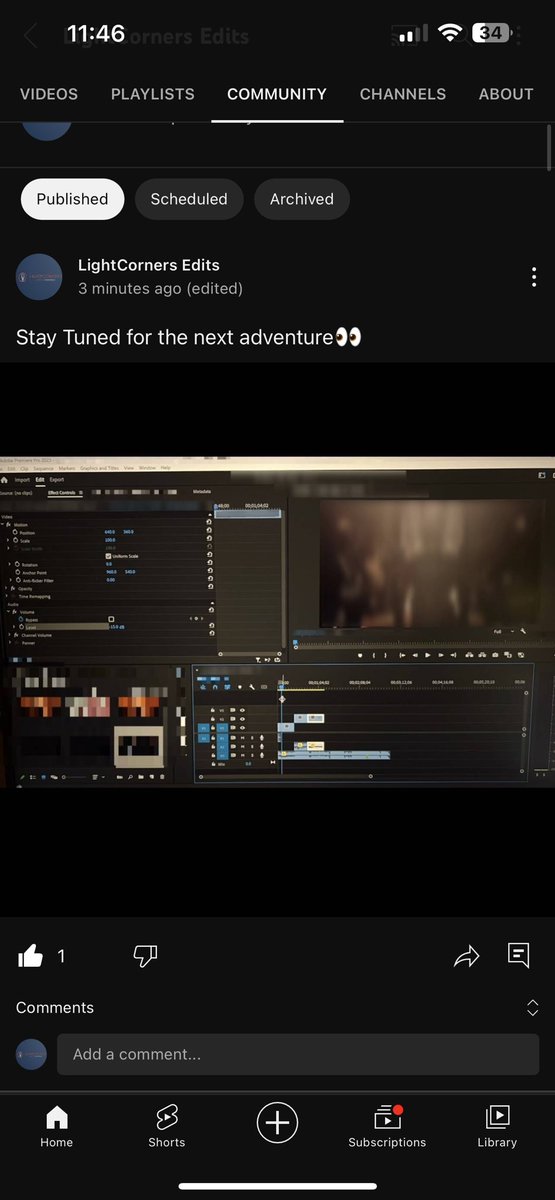Tap the avatar beside the comment box

point(32,1054)
